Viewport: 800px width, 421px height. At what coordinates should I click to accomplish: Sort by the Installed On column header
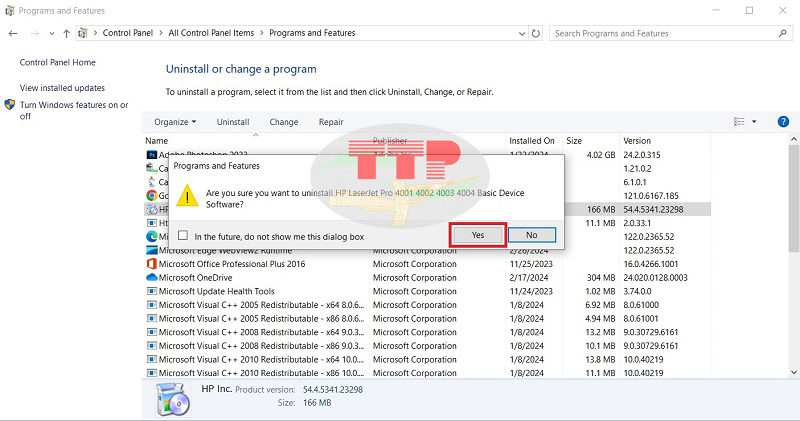(x=532, y=140)
